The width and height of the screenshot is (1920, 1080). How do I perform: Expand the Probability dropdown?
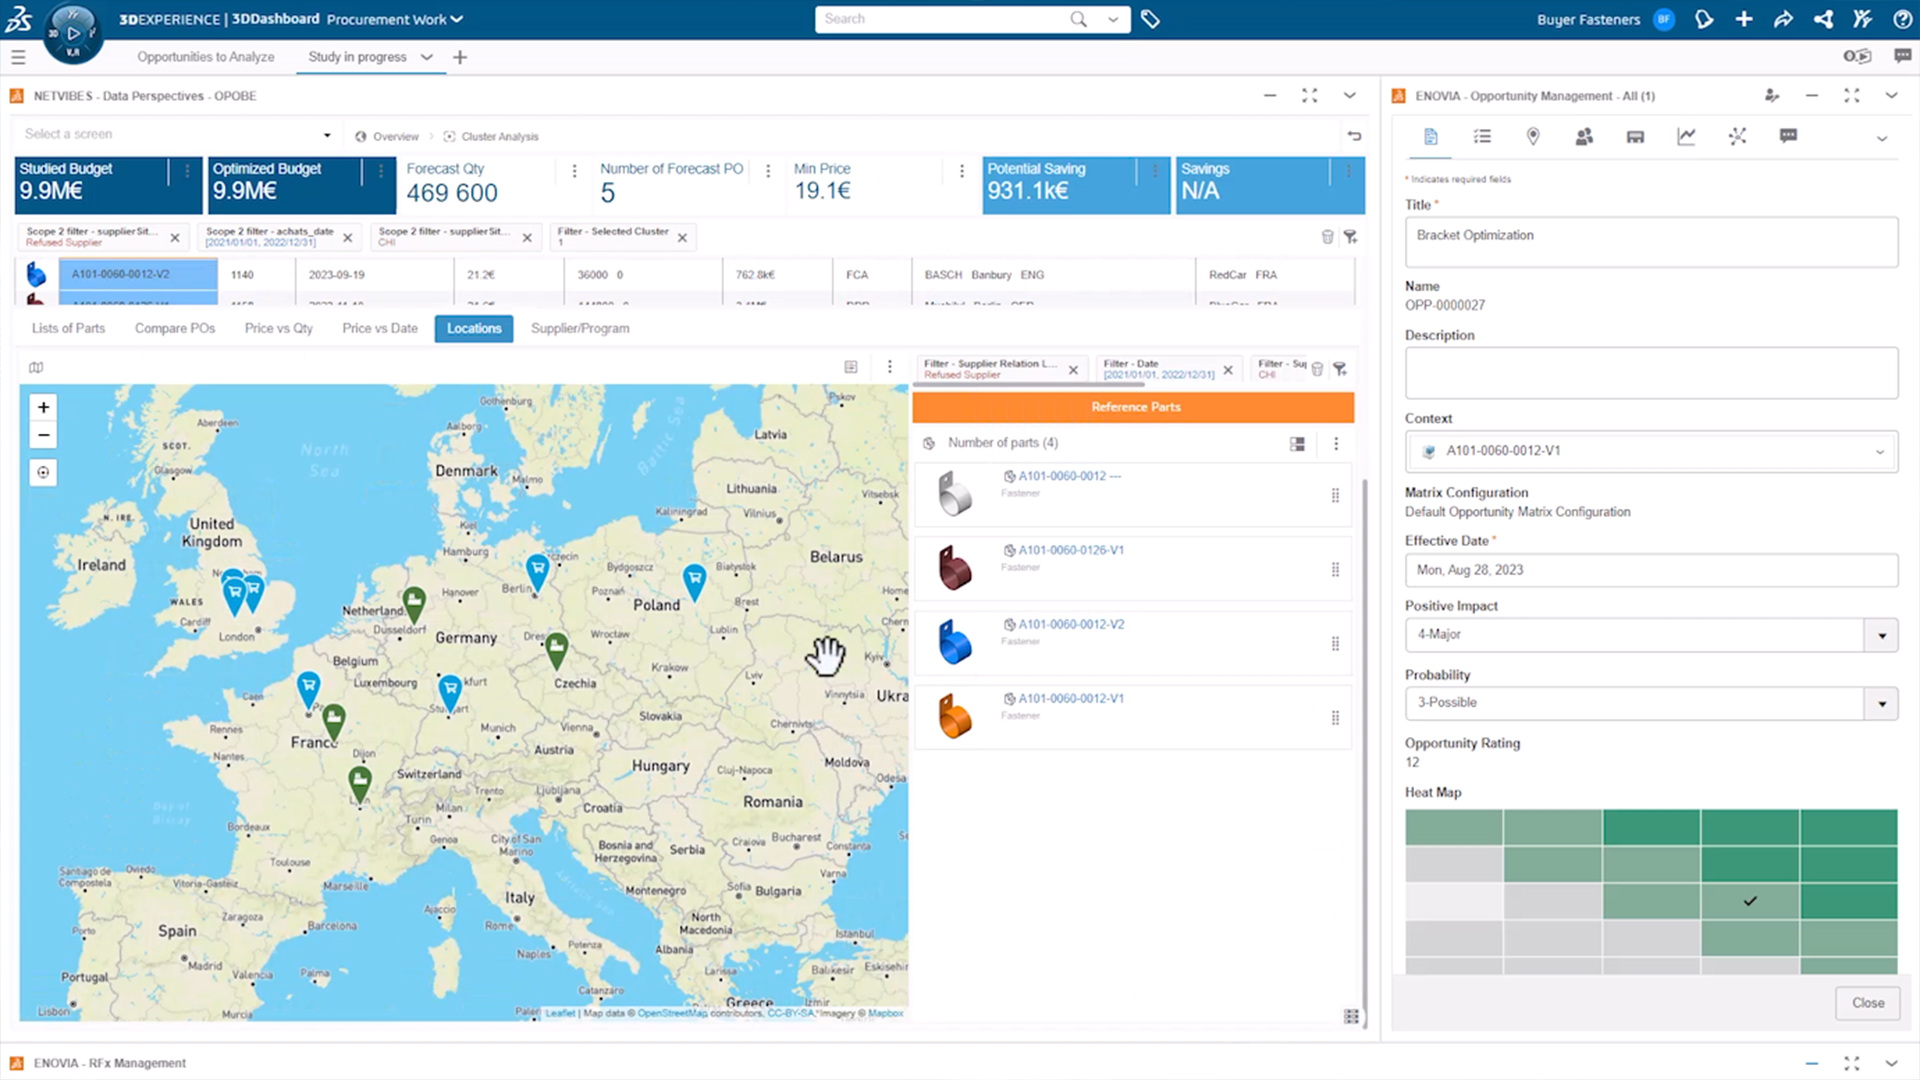[1881, 703]
